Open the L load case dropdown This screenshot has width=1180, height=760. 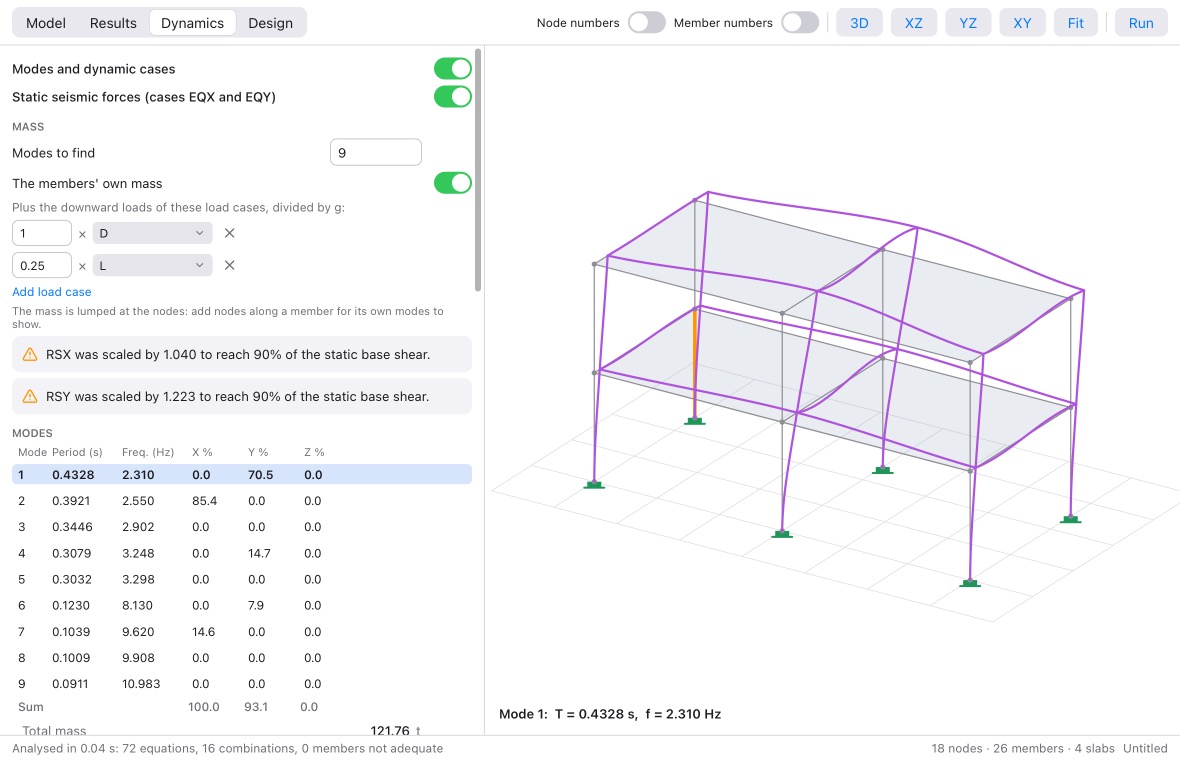click(152, 265)
